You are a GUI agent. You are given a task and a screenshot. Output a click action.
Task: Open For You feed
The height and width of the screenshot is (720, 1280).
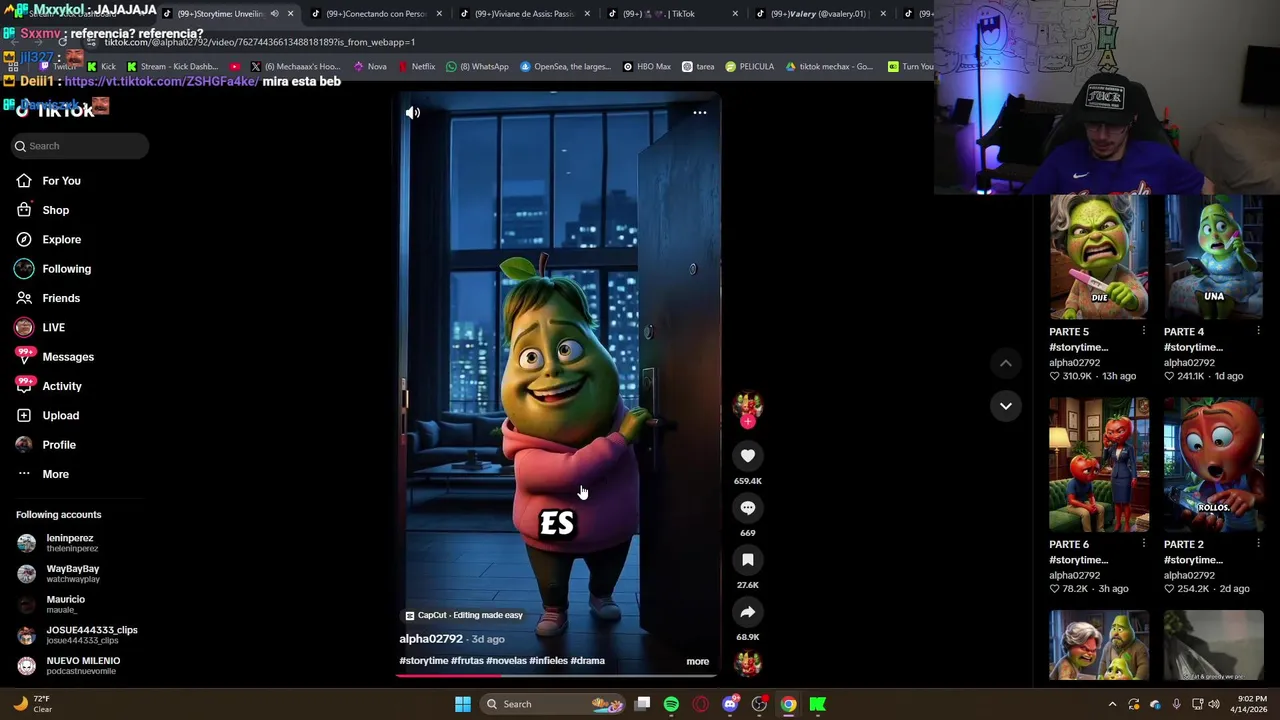48,181
